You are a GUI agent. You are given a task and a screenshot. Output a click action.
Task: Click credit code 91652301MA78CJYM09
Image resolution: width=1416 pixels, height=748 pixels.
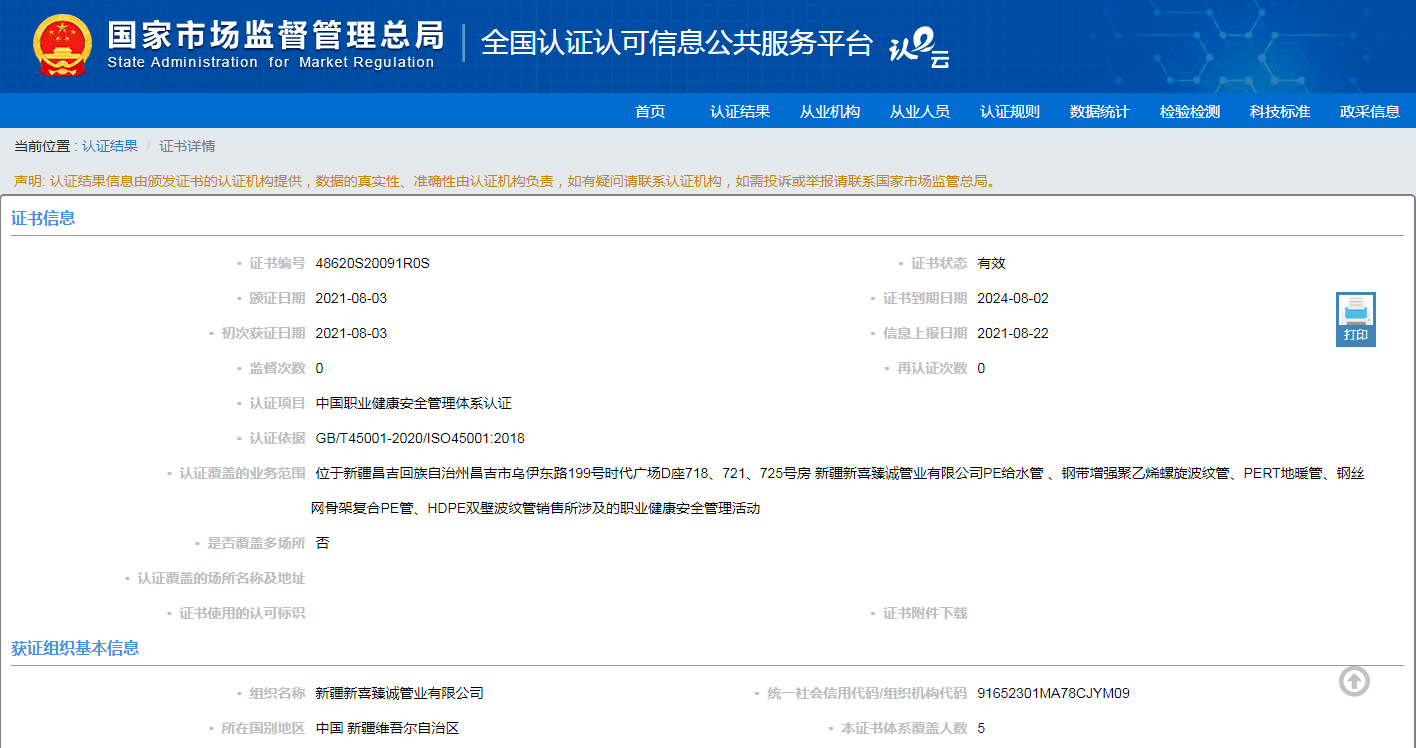(1053, 693)
